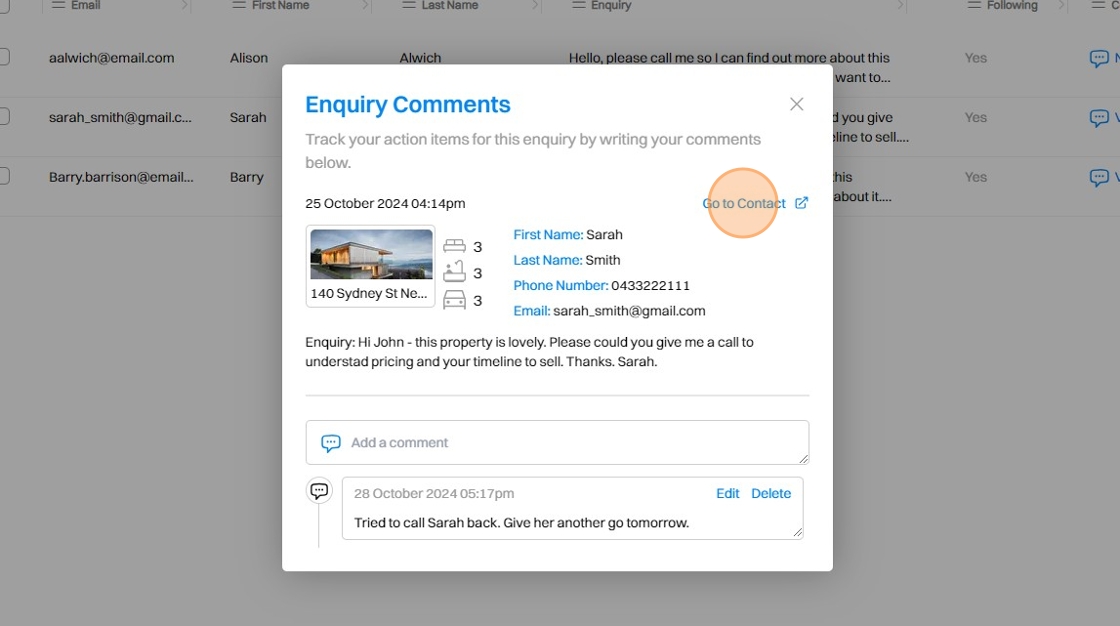Open the Email column header menu

(x=58, y=5)
